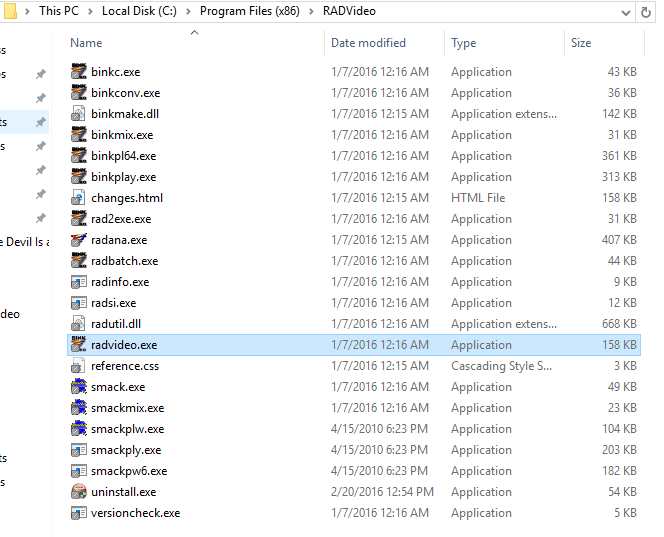Click the 668 KB size cell
Screen dimensions: 664x537
point(619,324)
